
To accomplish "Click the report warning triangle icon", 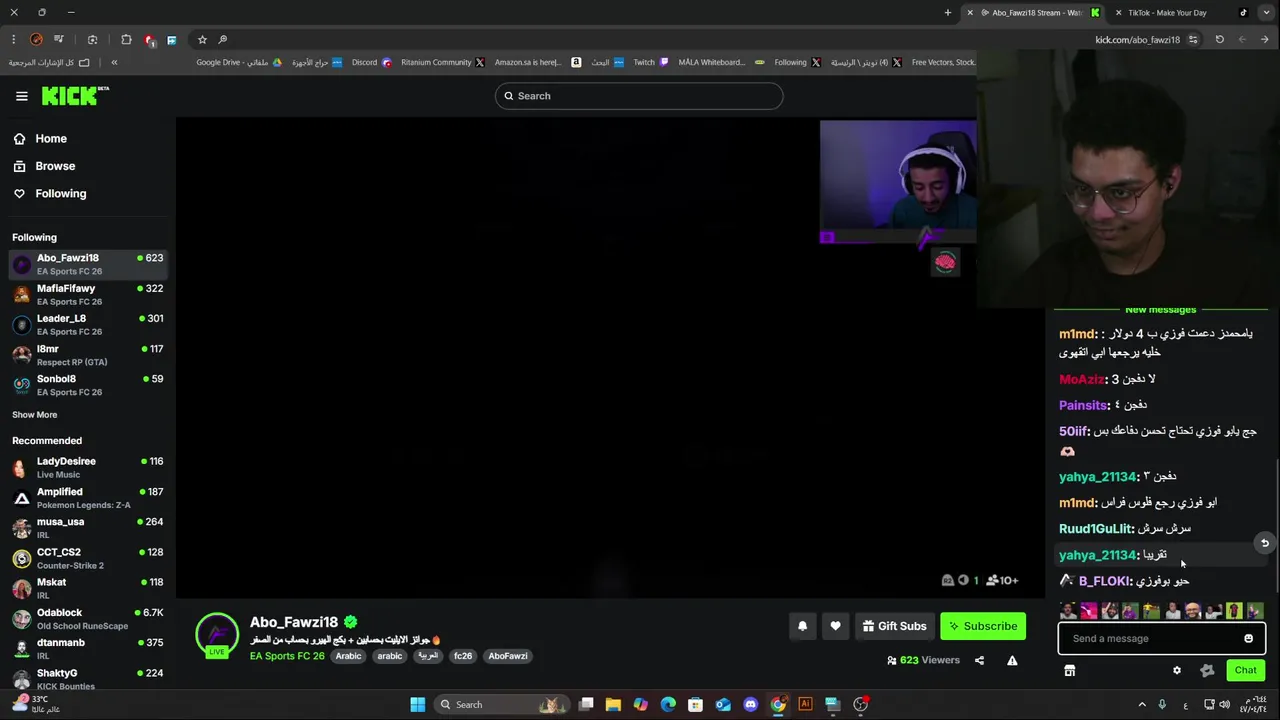I will [1012, 660].
